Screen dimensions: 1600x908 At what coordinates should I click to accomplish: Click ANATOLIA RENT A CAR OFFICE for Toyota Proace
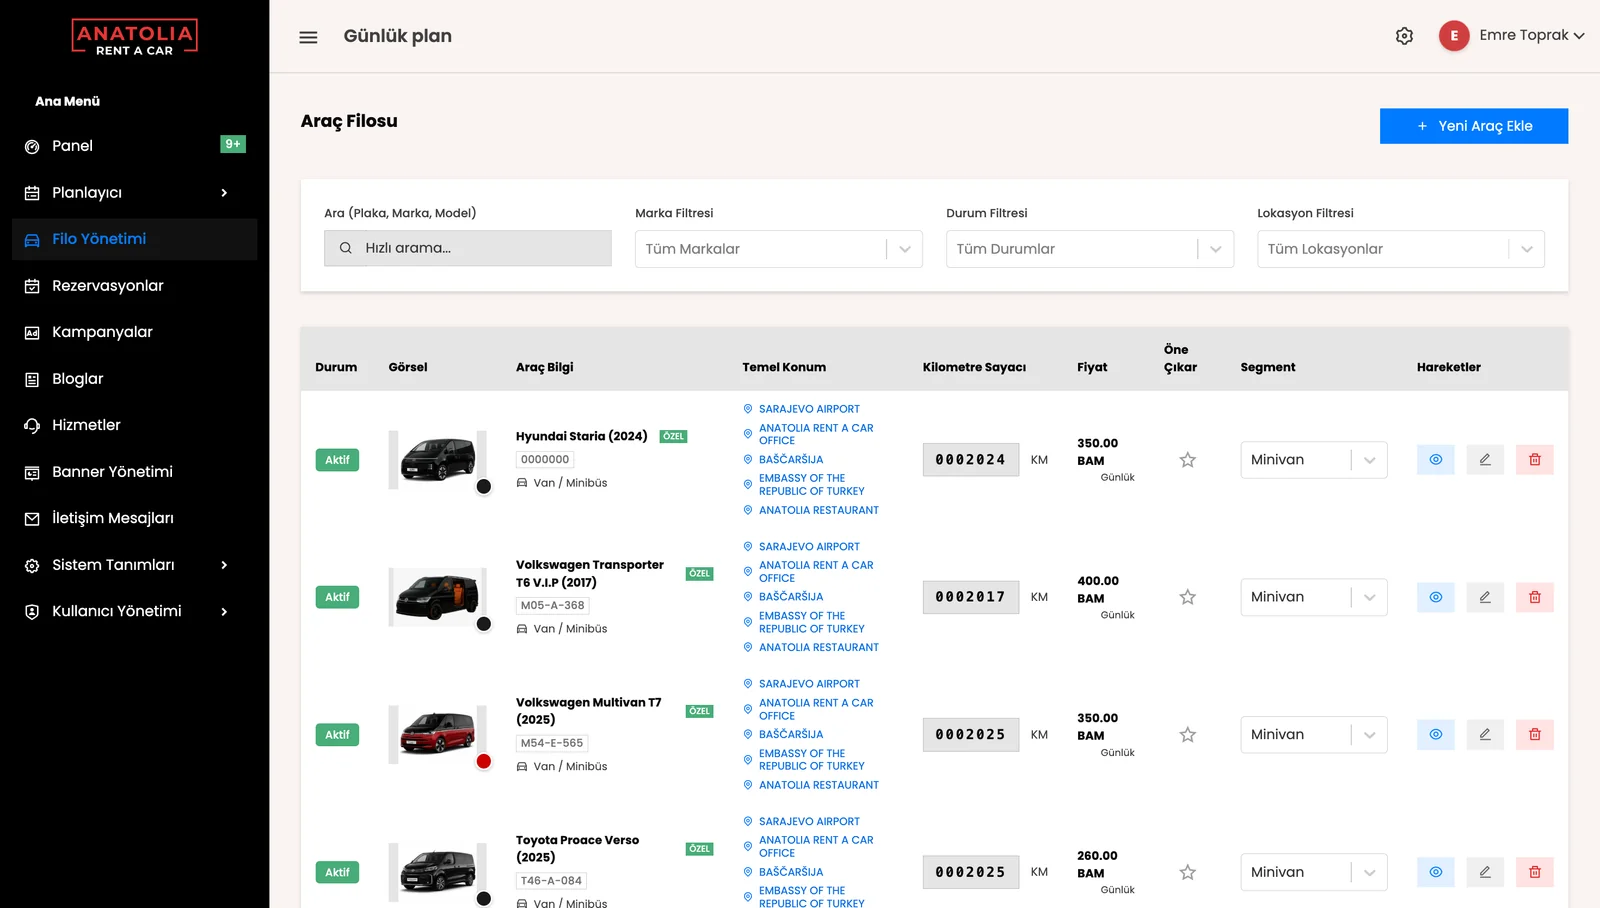click(816, 847)
